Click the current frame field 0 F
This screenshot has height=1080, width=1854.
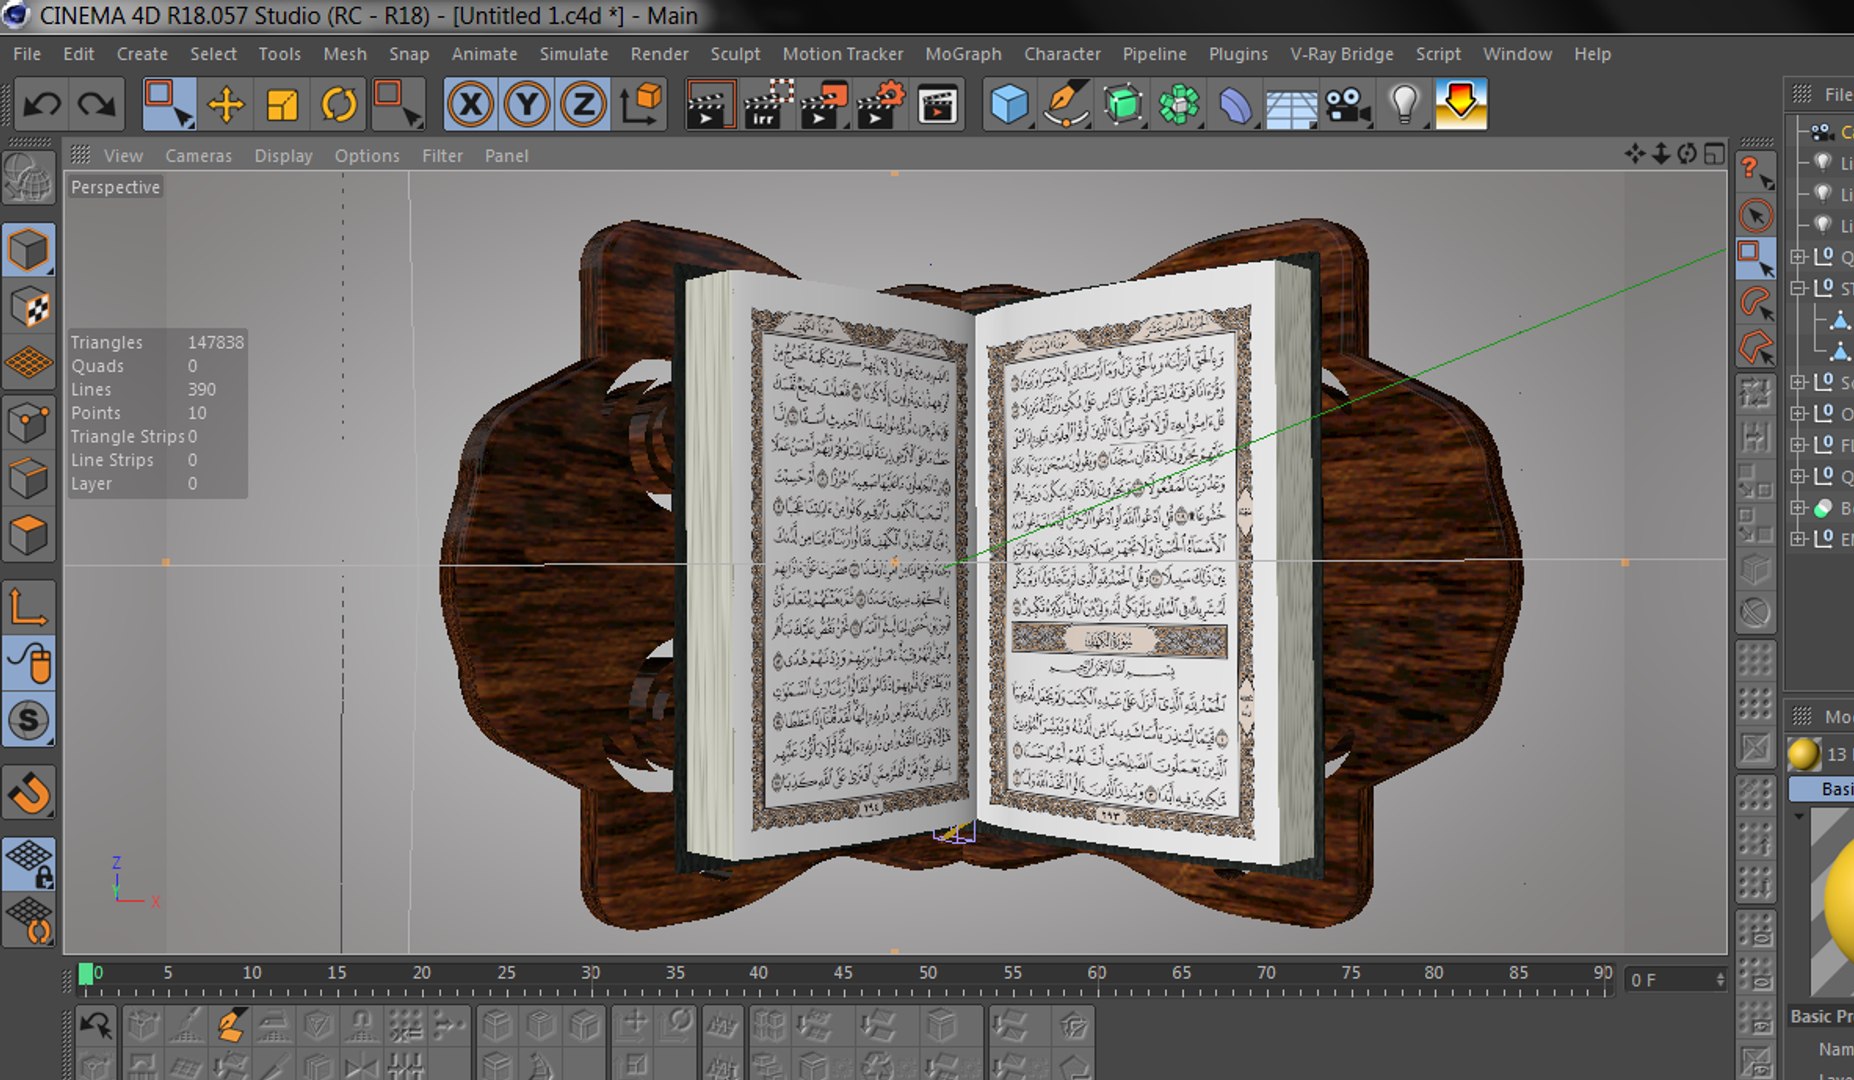[x=1677, y=980]
